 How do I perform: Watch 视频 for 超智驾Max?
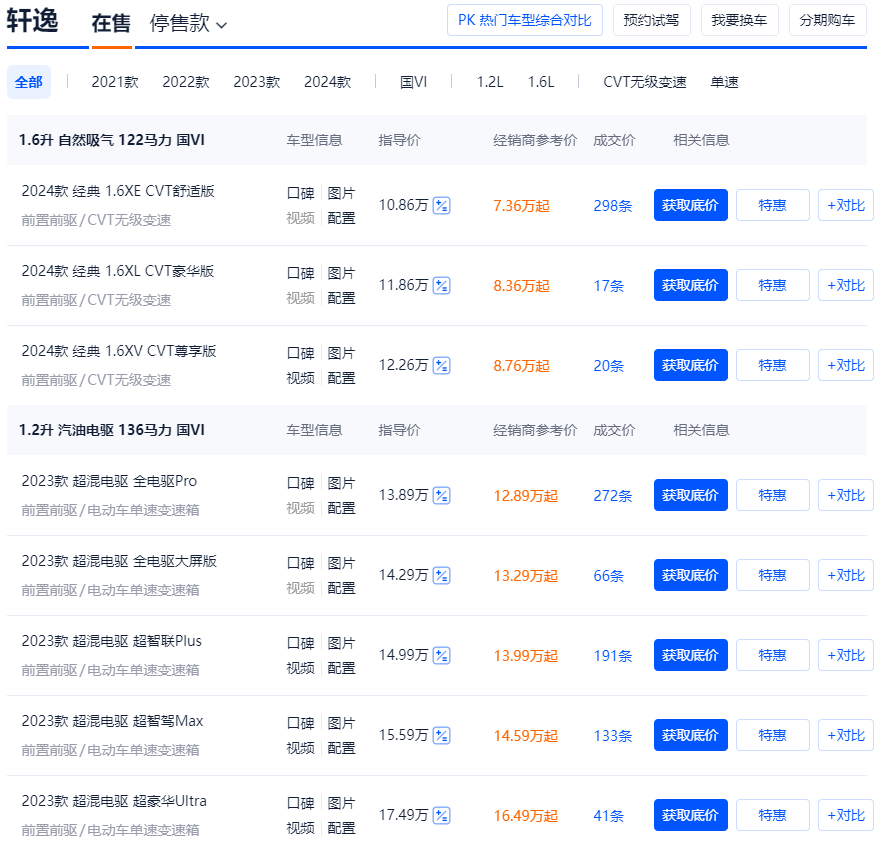pyautogui.click(x=300, y=748)
